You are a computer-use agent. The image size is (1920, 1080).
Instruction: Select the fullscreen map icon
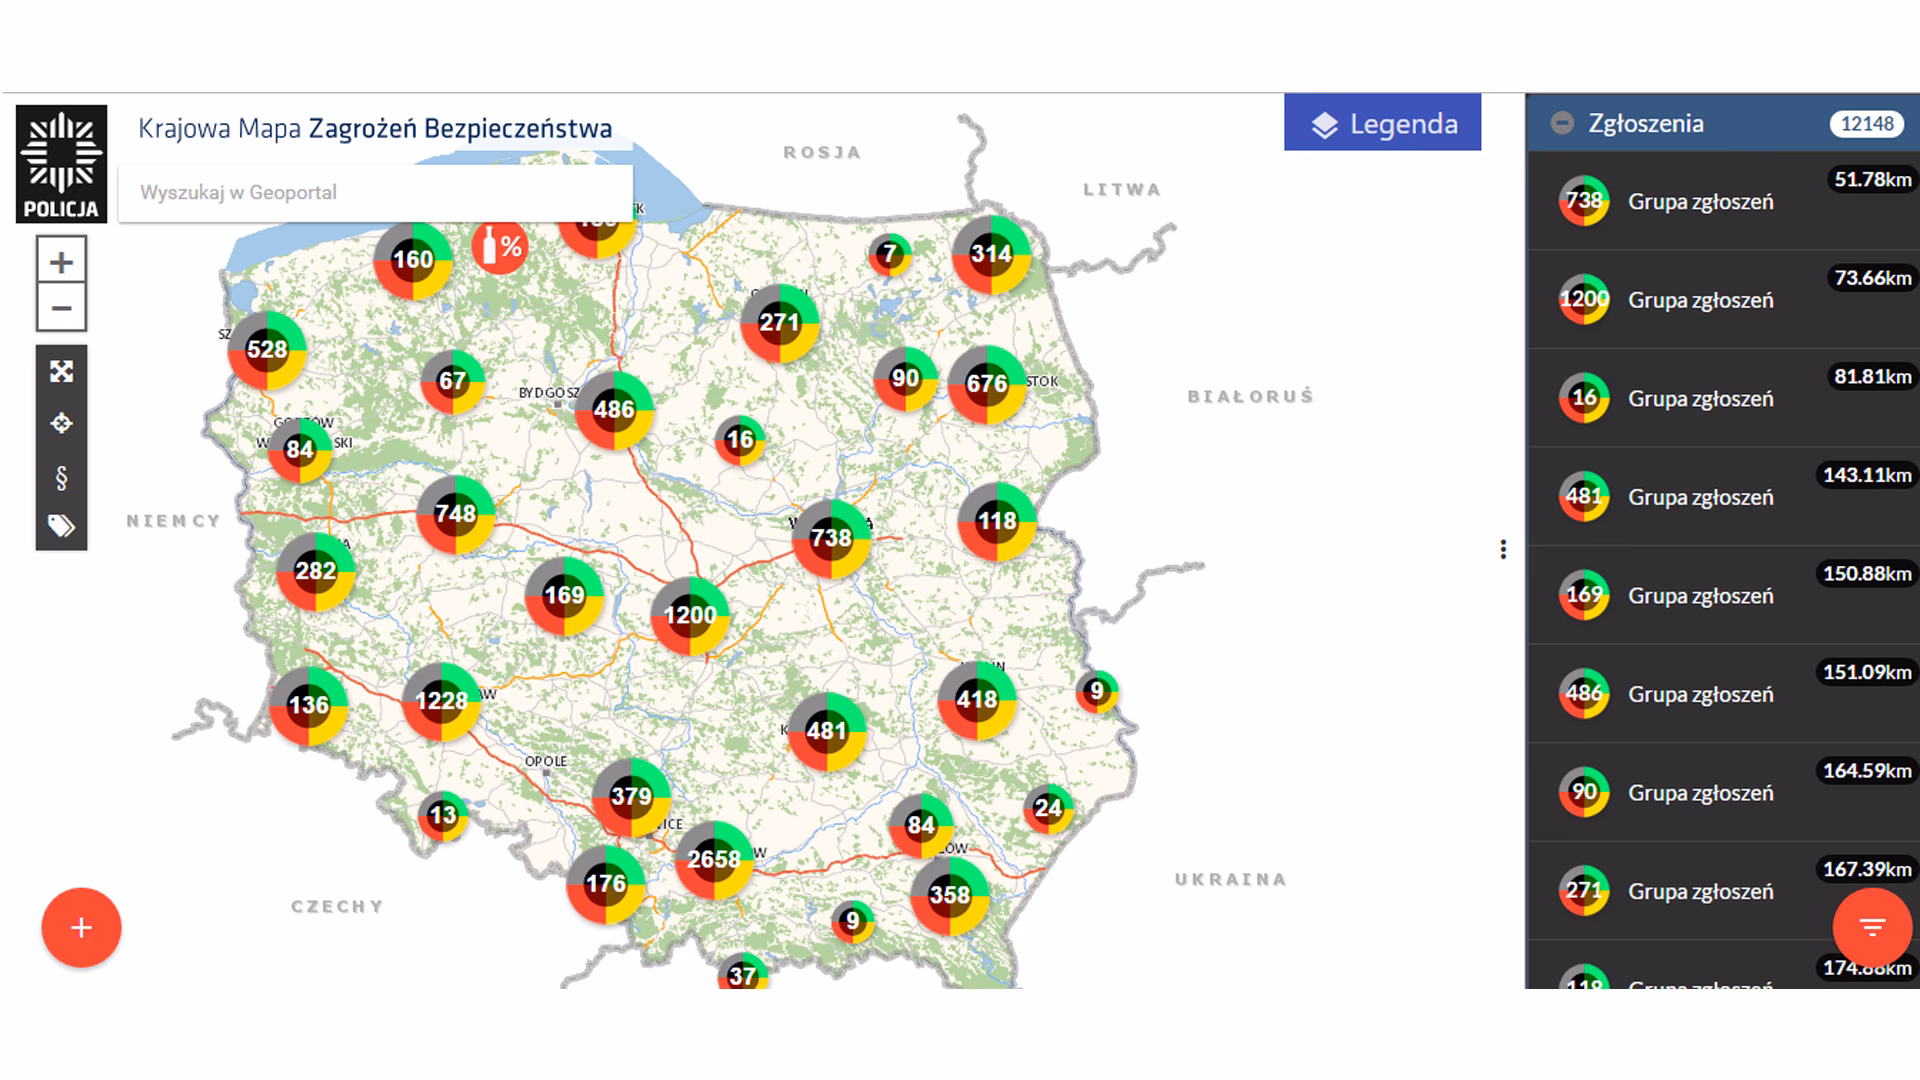coord(61,371)
